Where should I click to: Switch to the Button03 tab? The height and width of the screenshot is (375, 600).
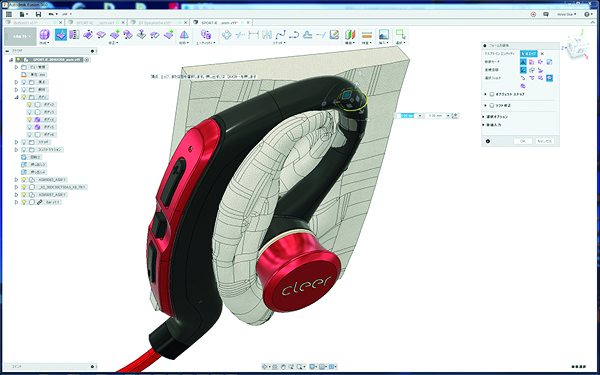(x=25, y=23)
